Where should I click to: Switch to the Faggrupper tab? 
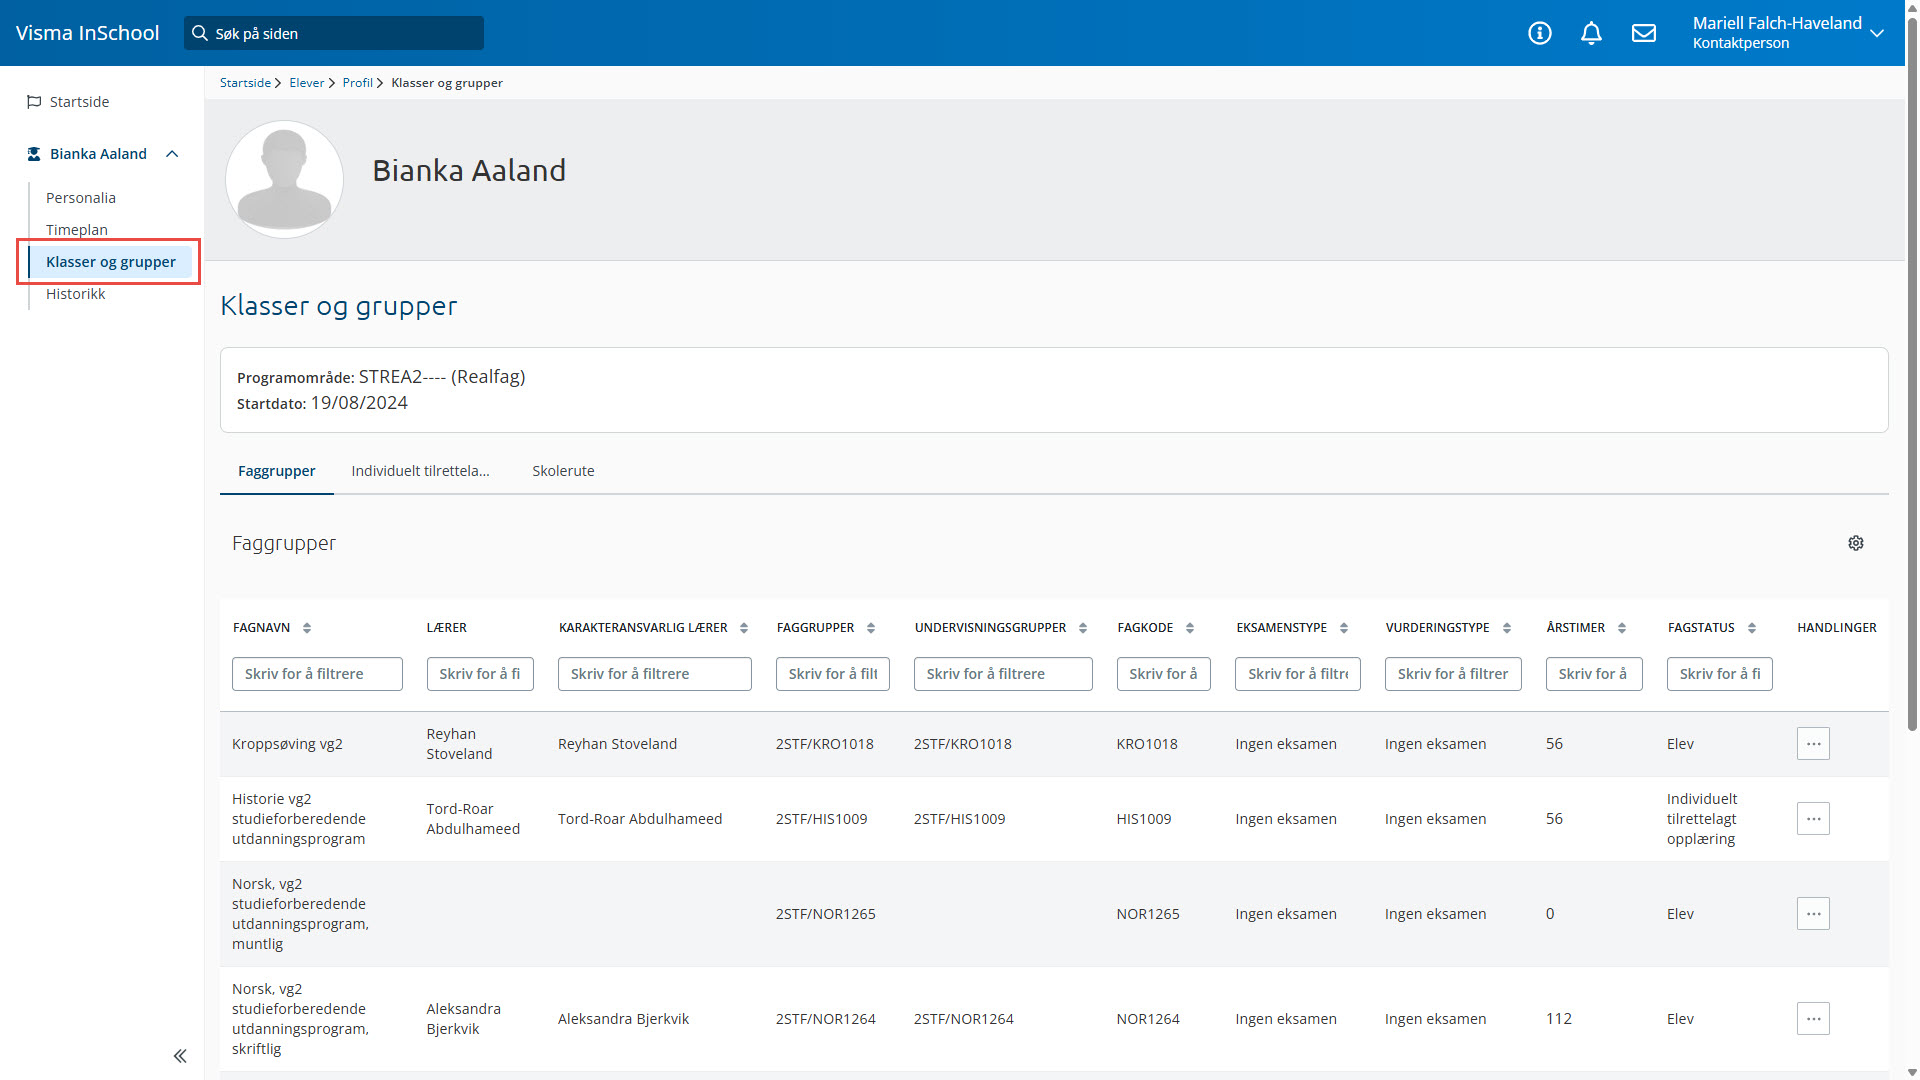[277, 471]
